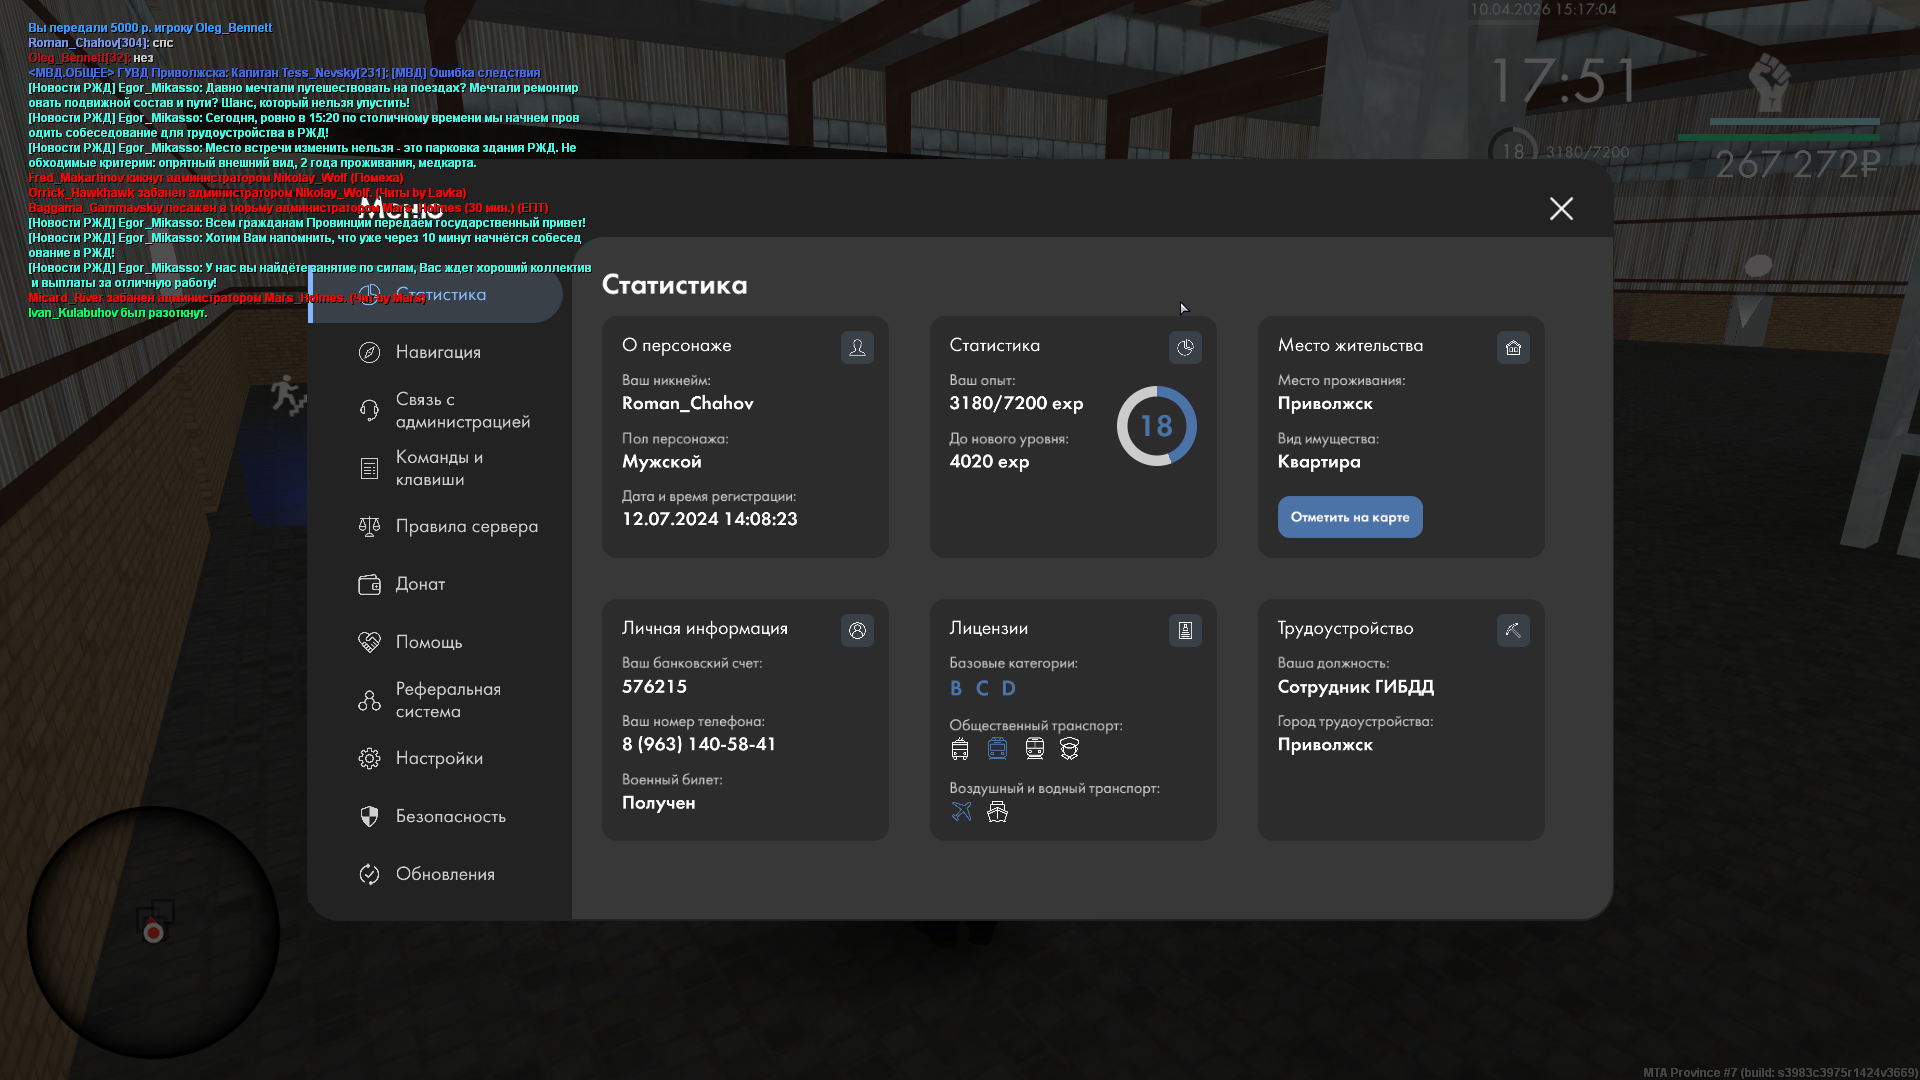
Task: Open the Обновления section
Action: [444, 874]
